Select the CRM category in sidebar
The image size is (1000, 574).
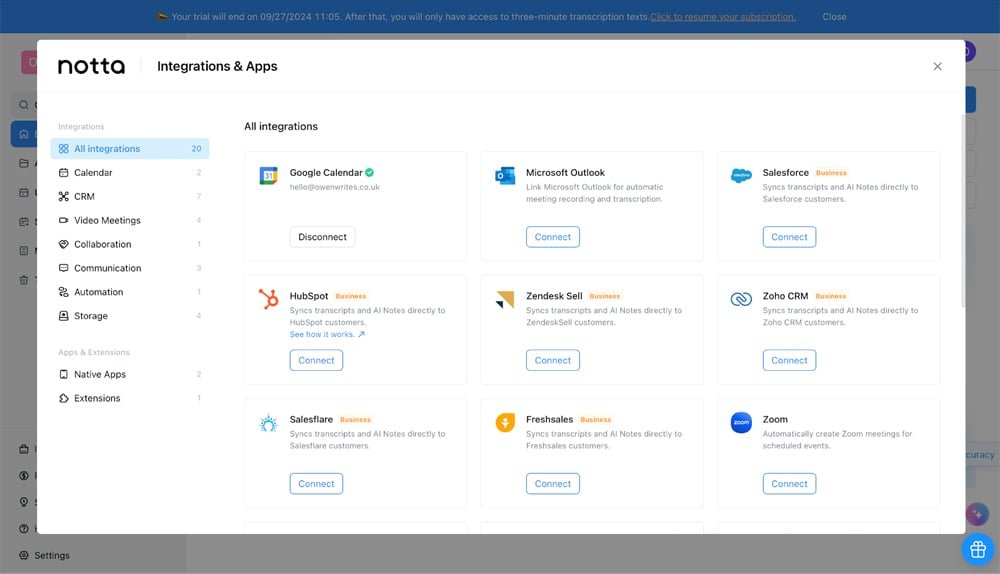[x=84, y=197]
